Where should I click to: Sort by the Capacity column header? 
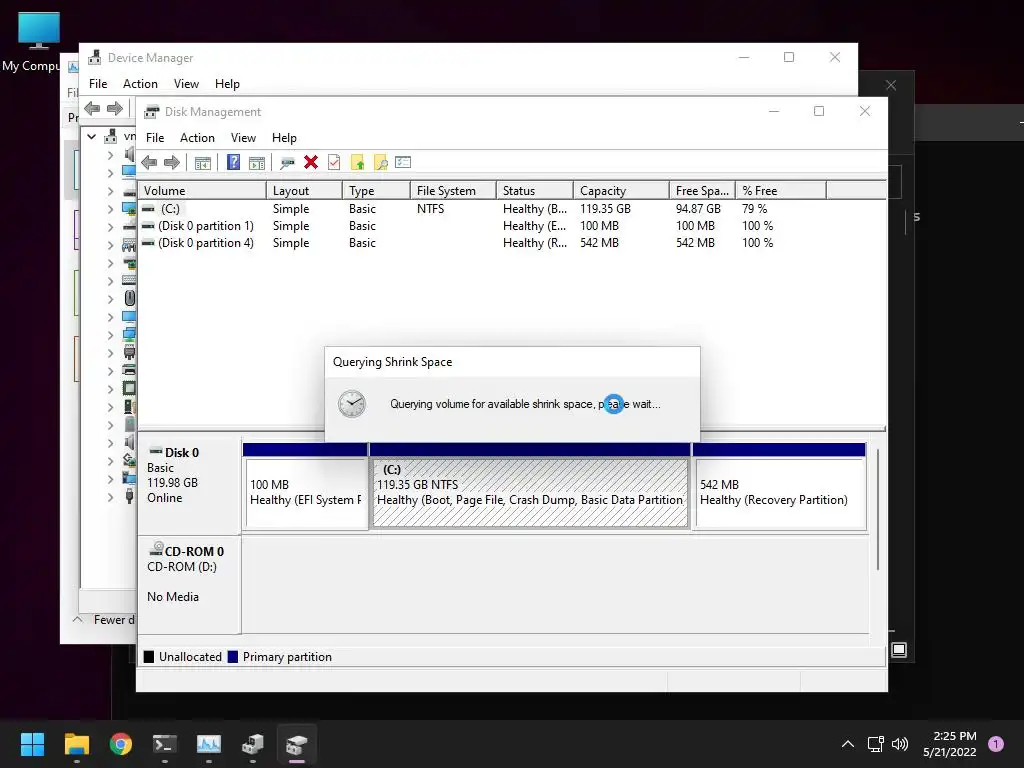click(621, 191)
